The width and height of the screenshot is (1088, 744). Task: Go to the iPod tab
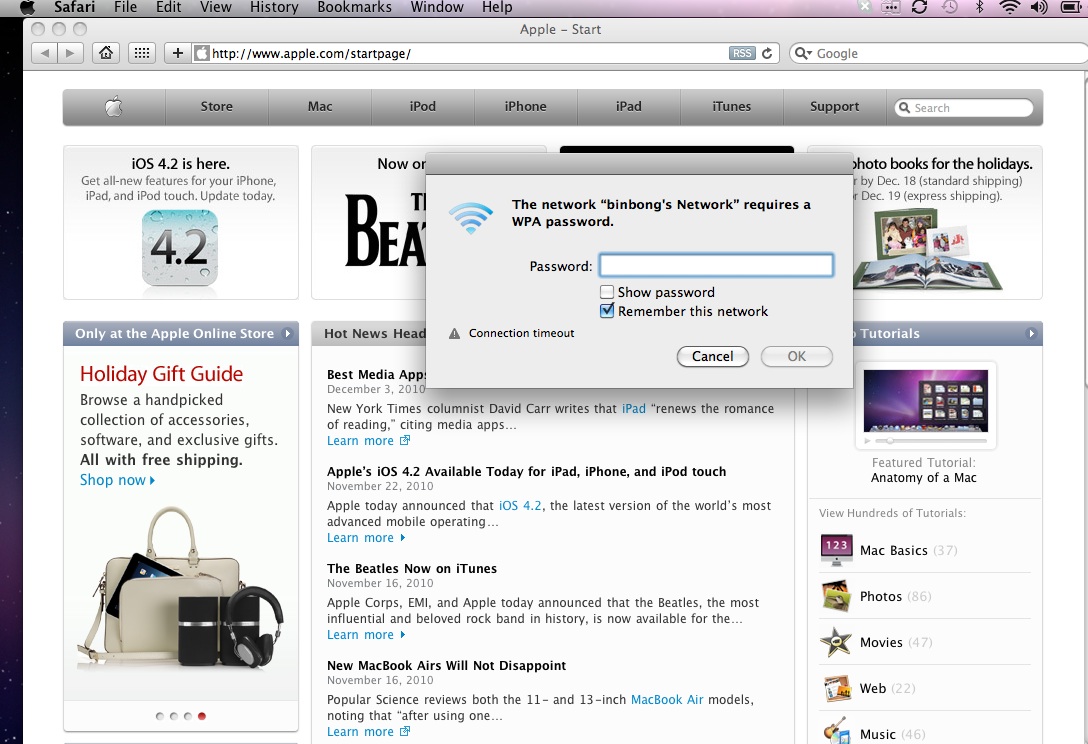(x=423, y=107)
